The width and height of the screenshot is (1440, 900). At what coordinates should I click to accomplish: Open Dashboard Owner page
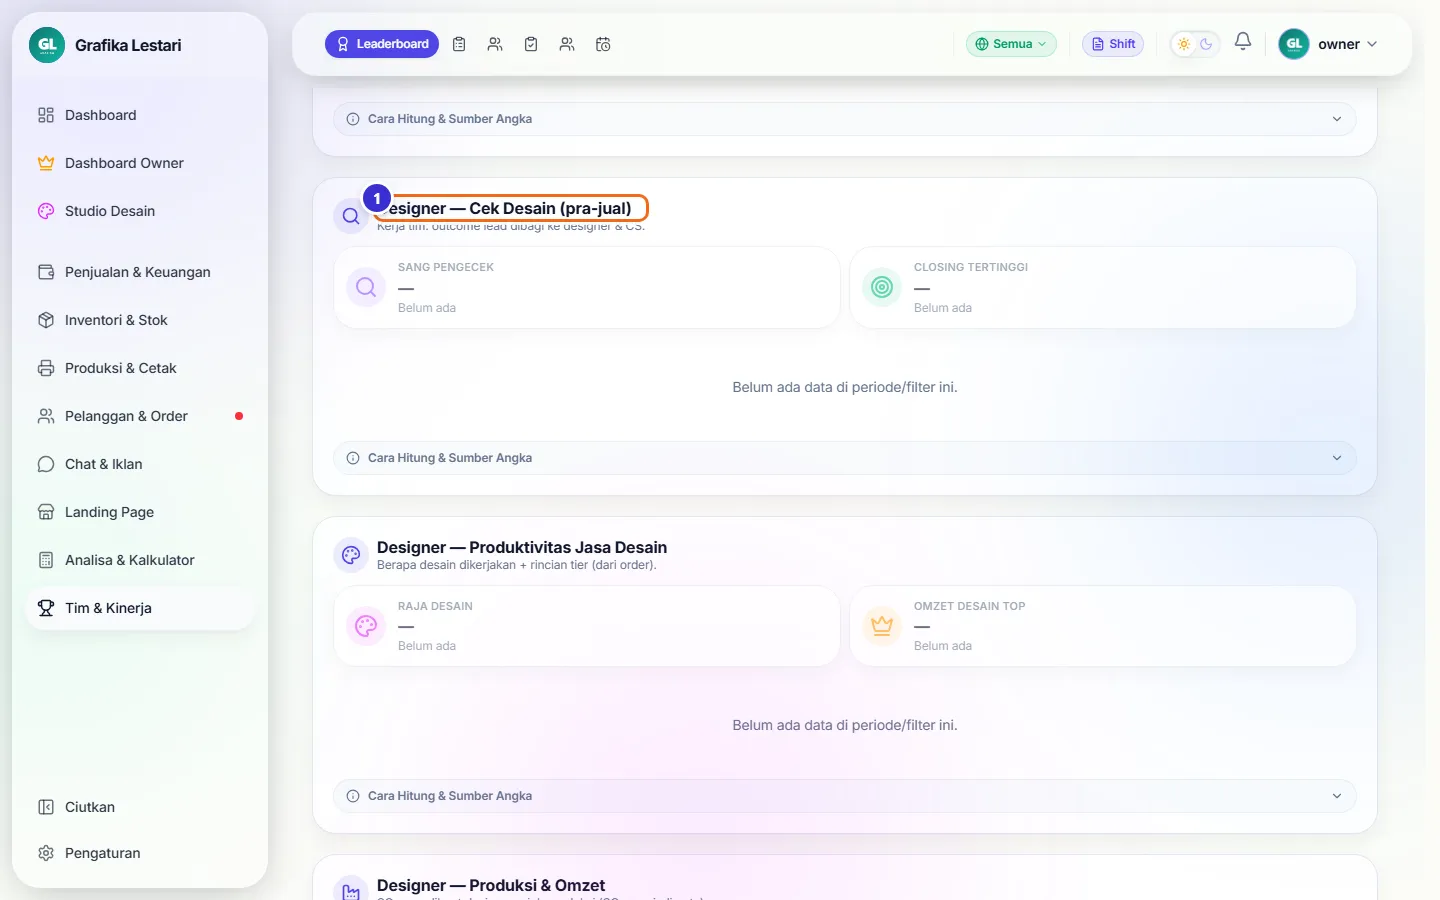(140, 163)
